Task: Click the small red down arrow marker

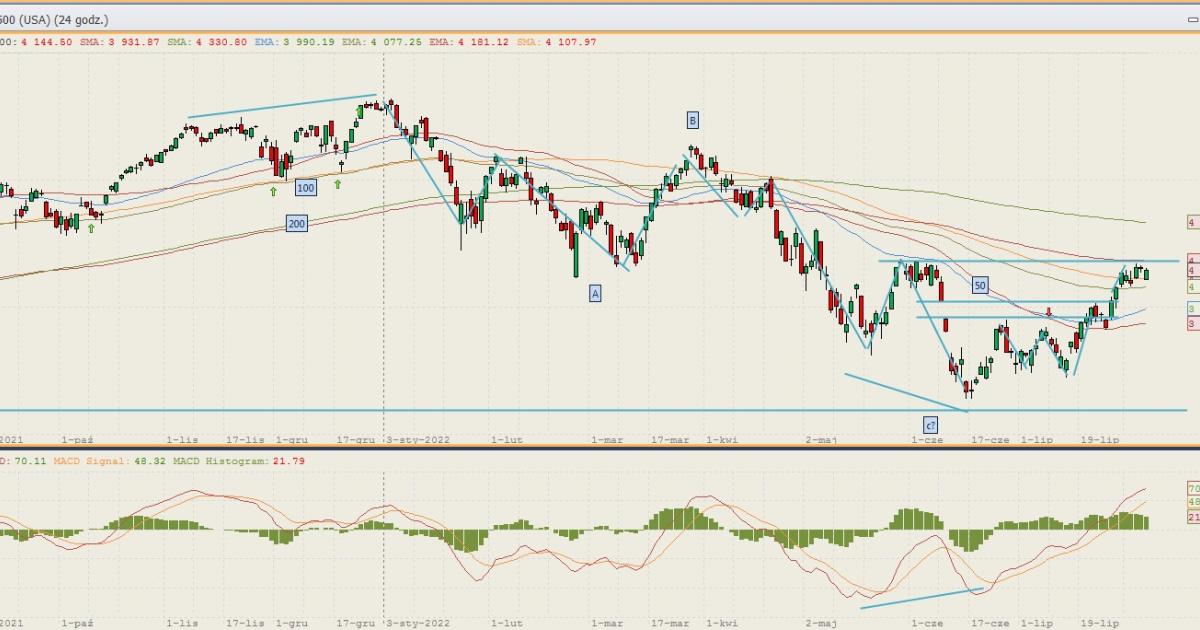Action: 1048,312
